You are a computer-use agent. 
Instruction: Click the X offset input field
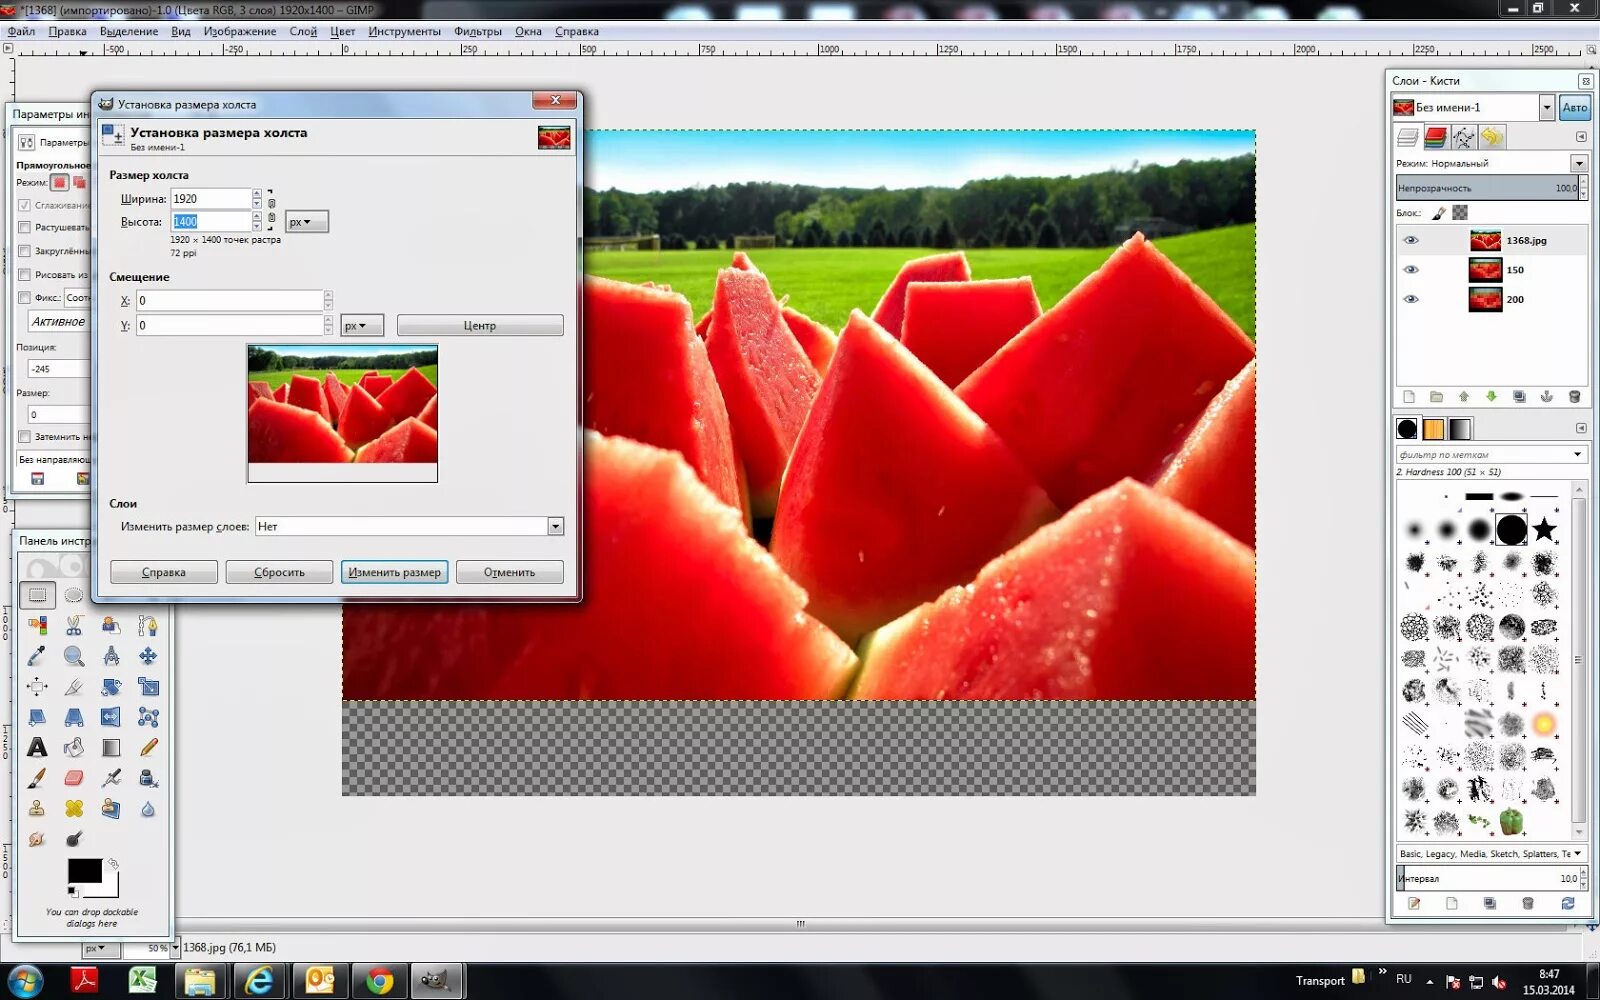point(229,300)
